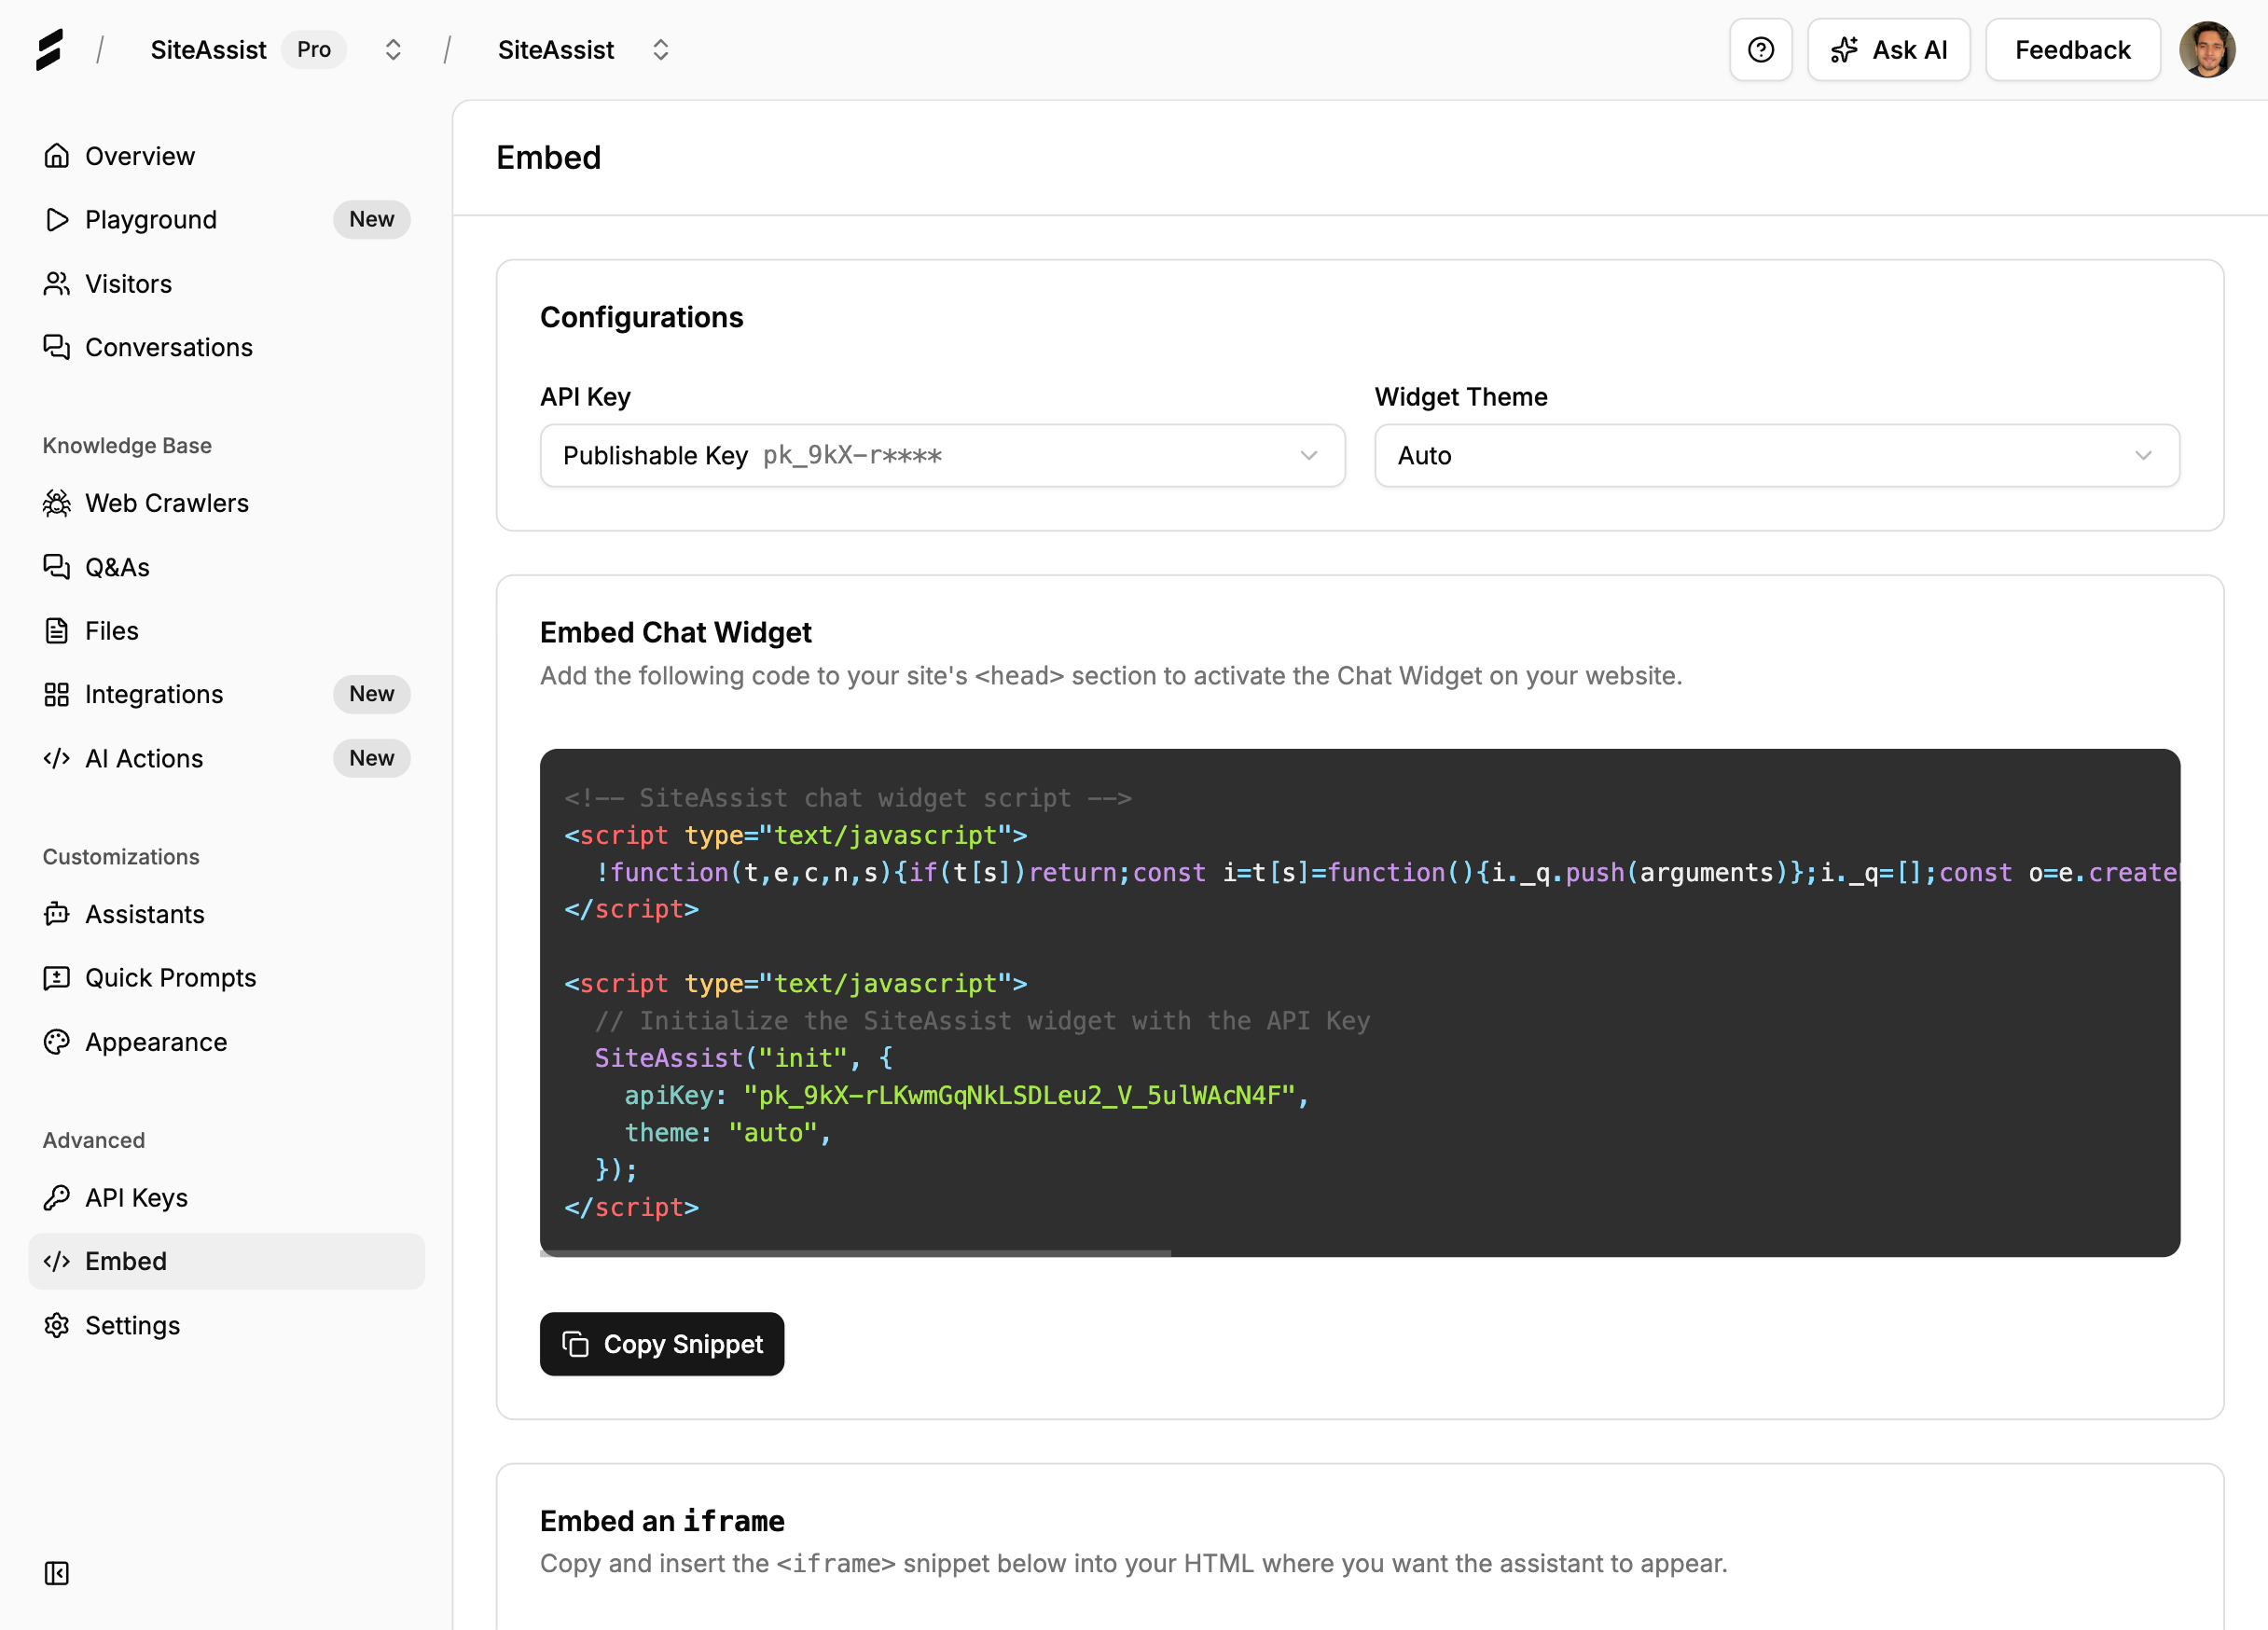Click the Assistants bot icon
2268x1630 pixels.
57,914
